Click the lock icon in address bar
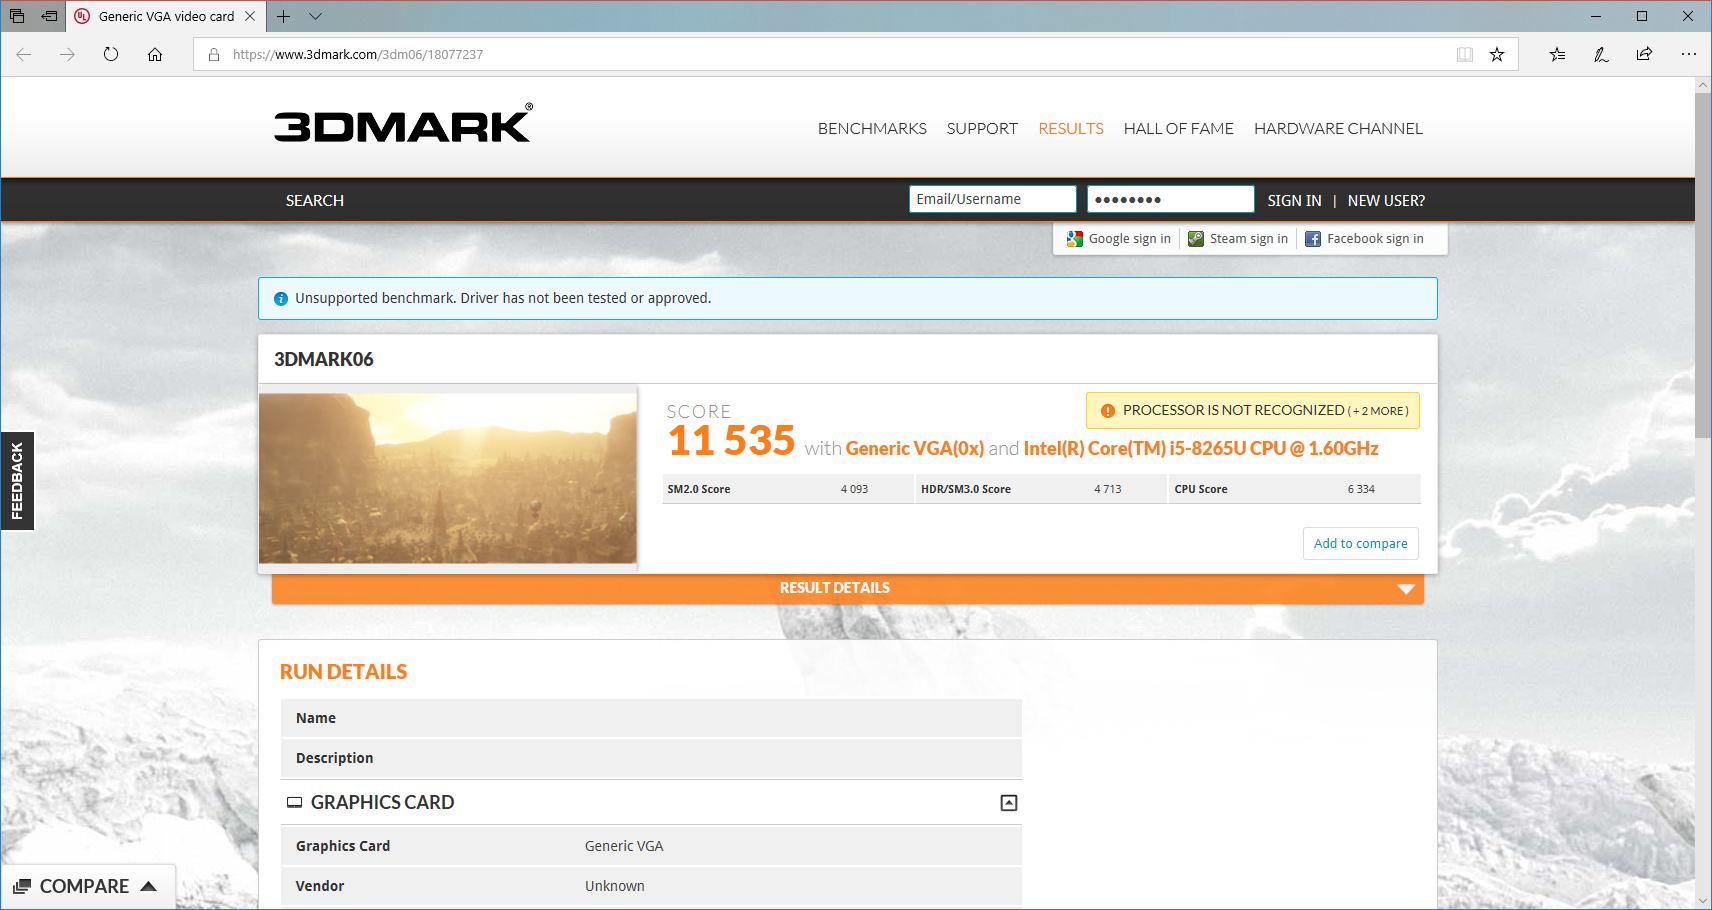This screenshot has width=1712, height=910. click(x=213, y=54)
